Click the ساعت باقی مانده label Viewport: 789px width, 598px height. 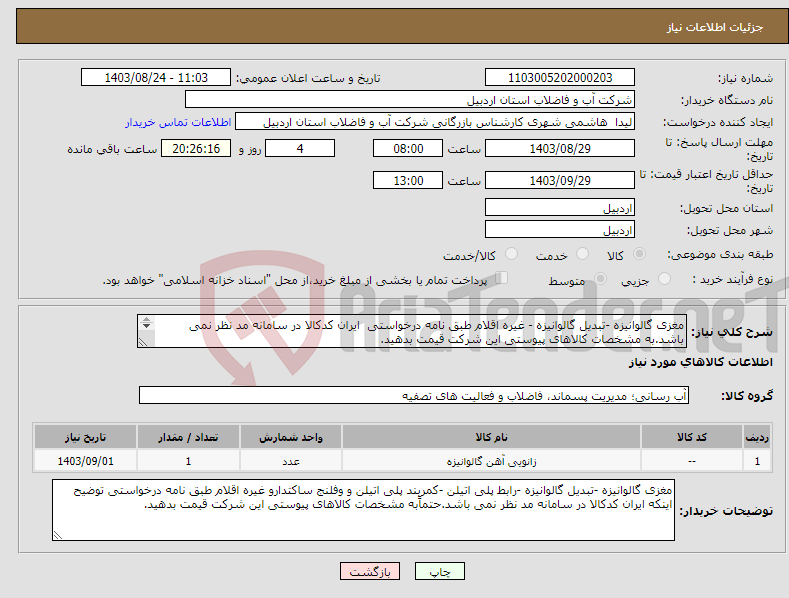(x=112, y=150)
